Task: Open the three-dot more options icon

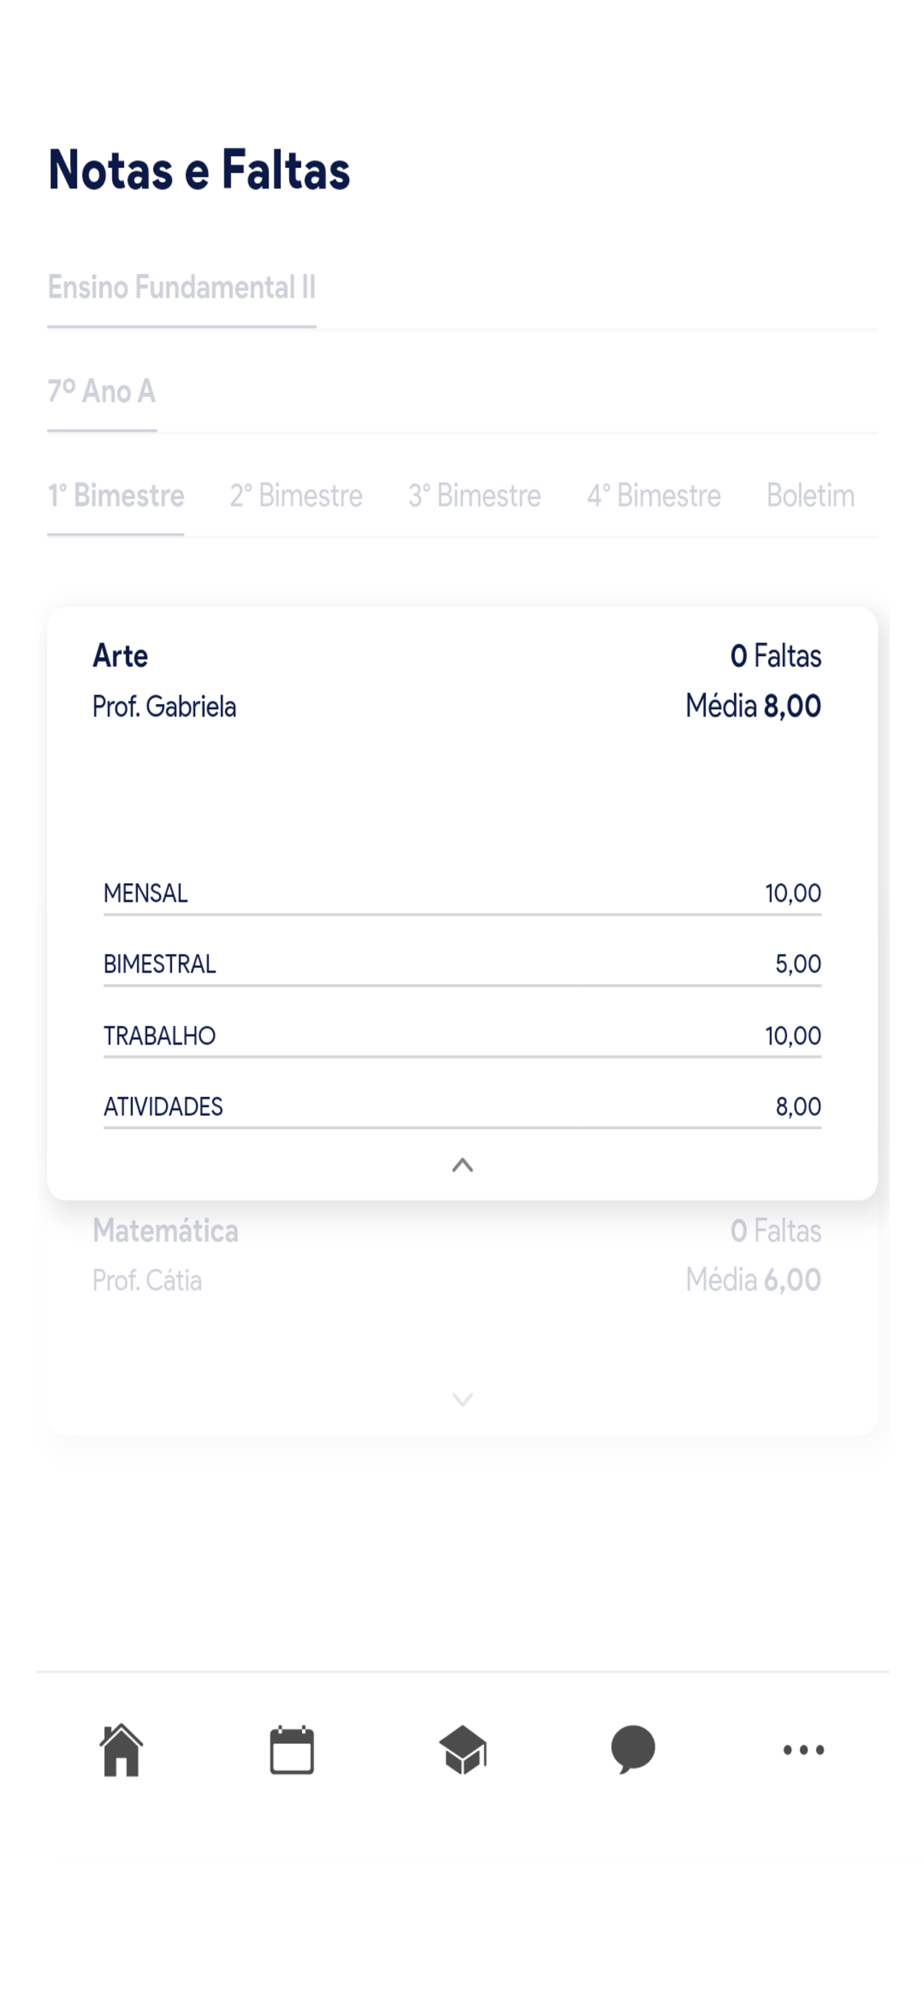Action: click(x=804, y=1750)
